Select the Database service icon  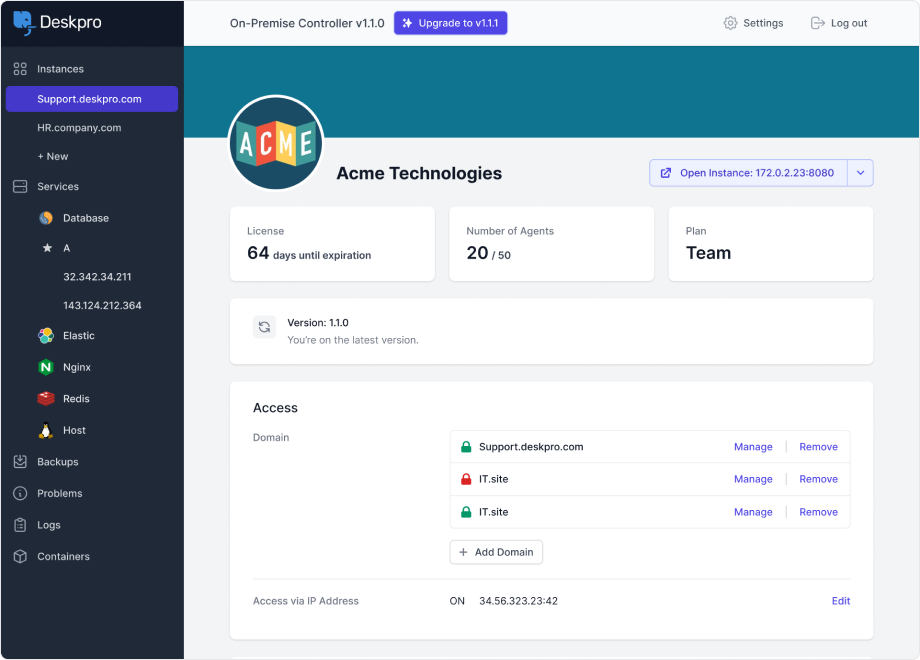pos(45,218)
